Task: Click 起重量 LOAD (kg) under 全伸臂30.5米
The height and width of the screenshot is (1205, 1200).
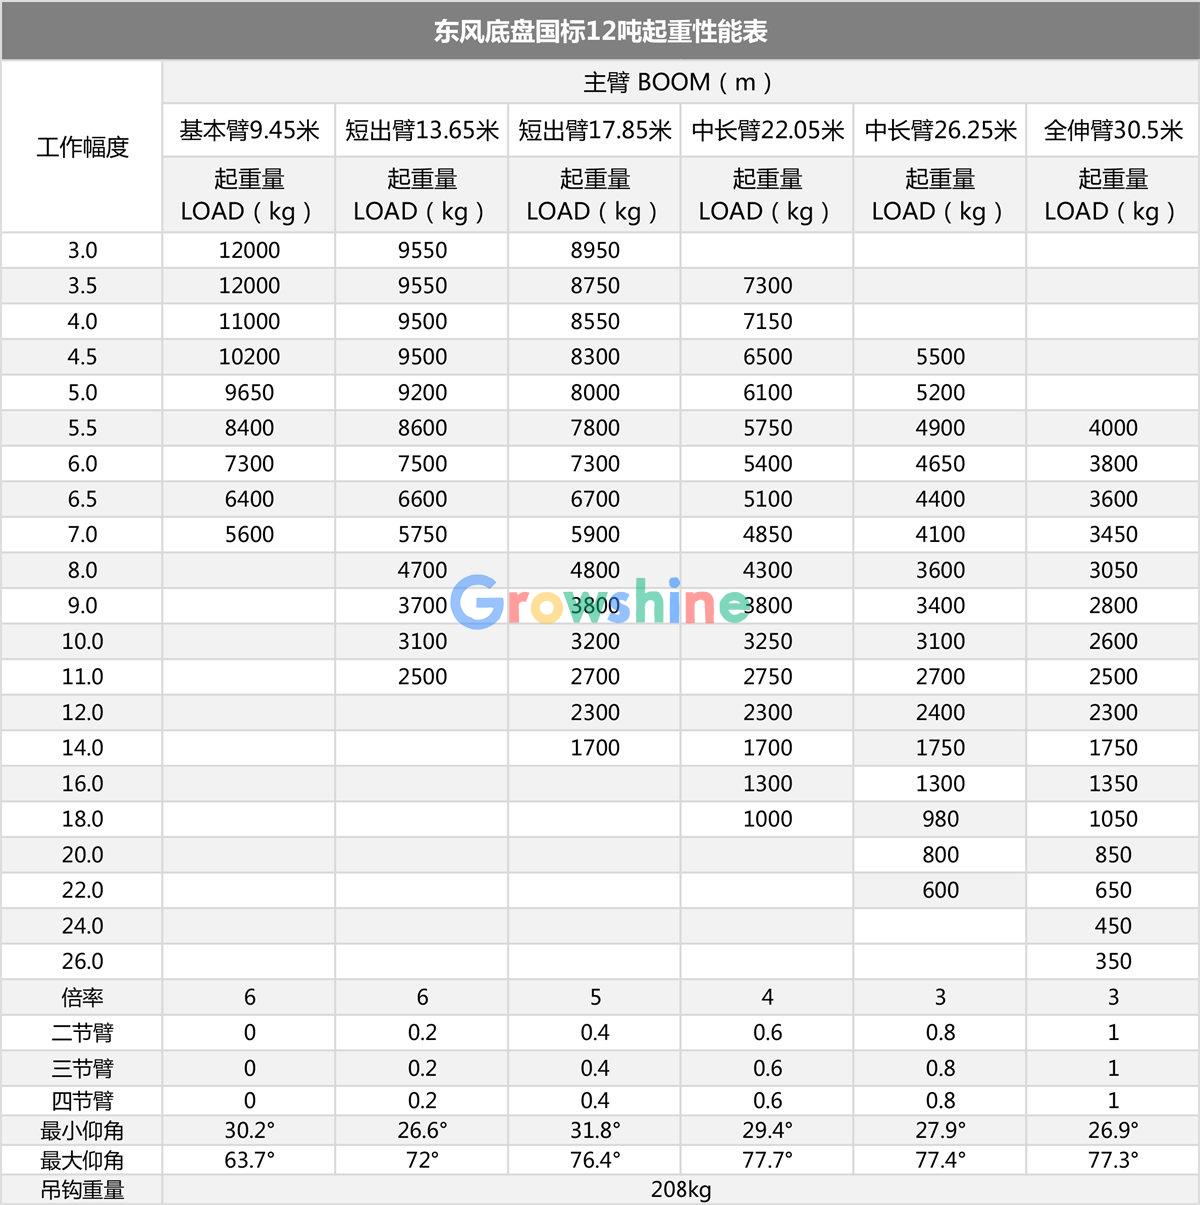Action: [1113, 195]
